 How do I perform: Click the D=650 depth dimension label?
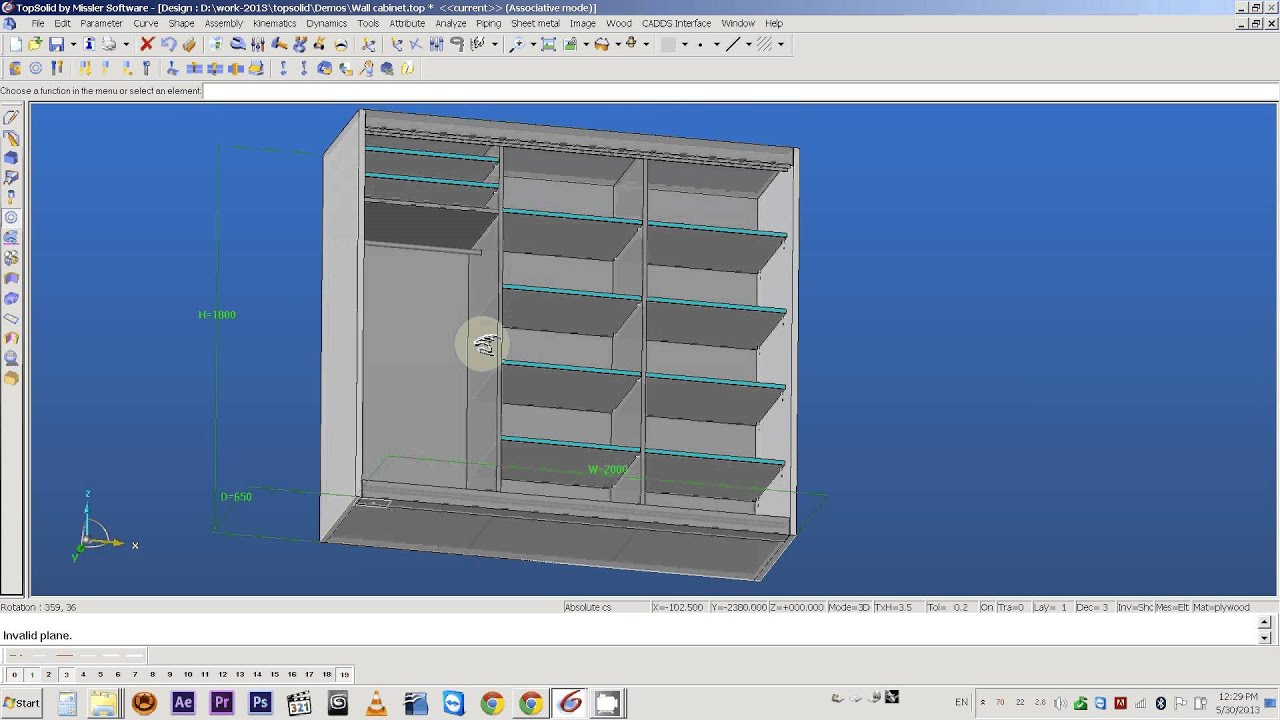(236, 497)
